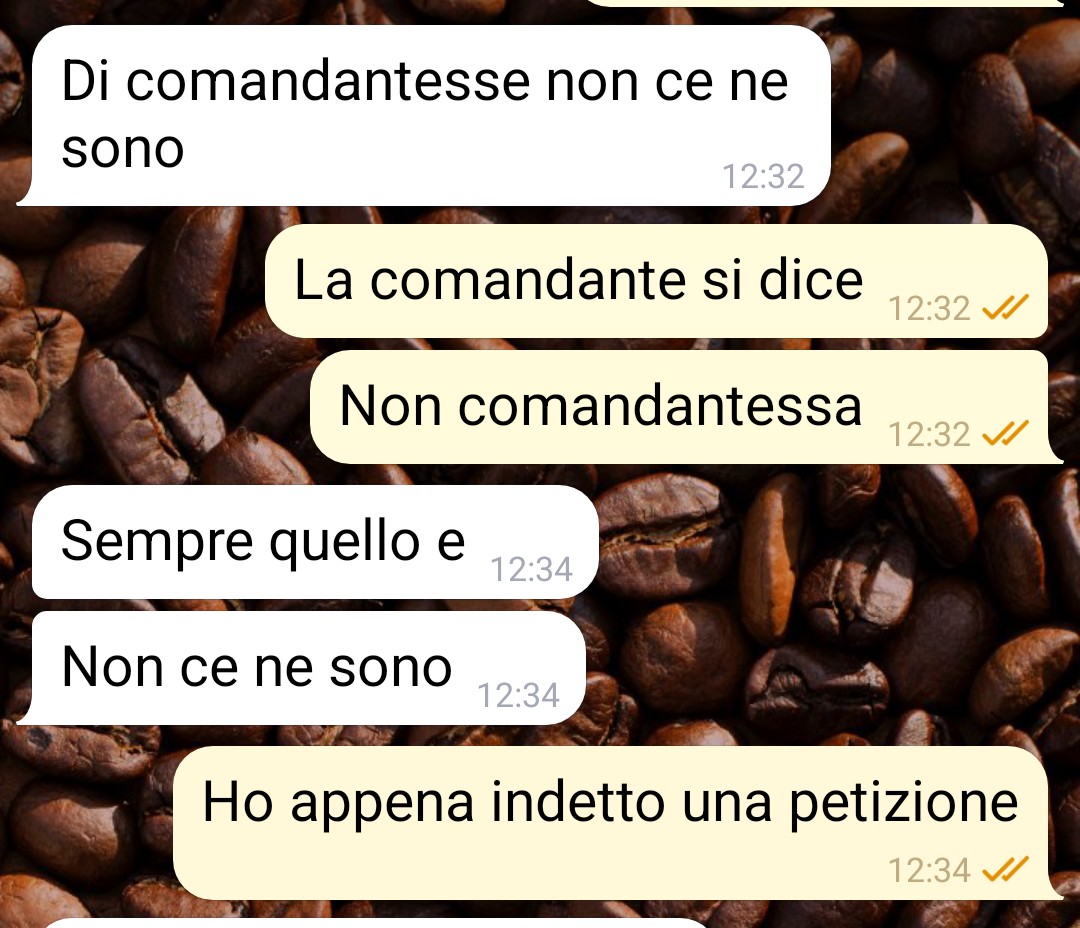Click the word 'petizione' in last message

(x=904, y=805)
